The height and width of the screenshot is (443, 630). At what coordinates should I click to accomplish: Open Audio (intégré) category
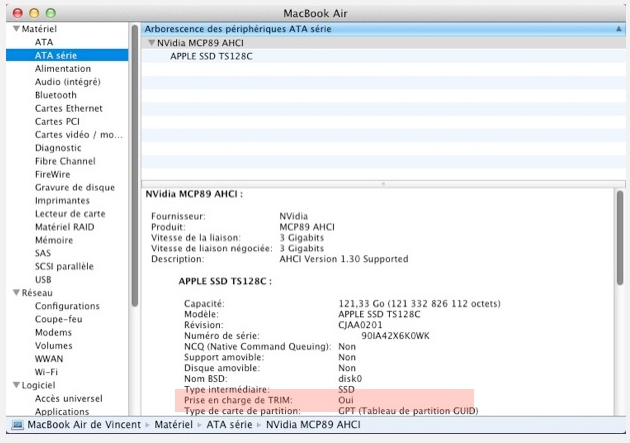click(68, 82)
